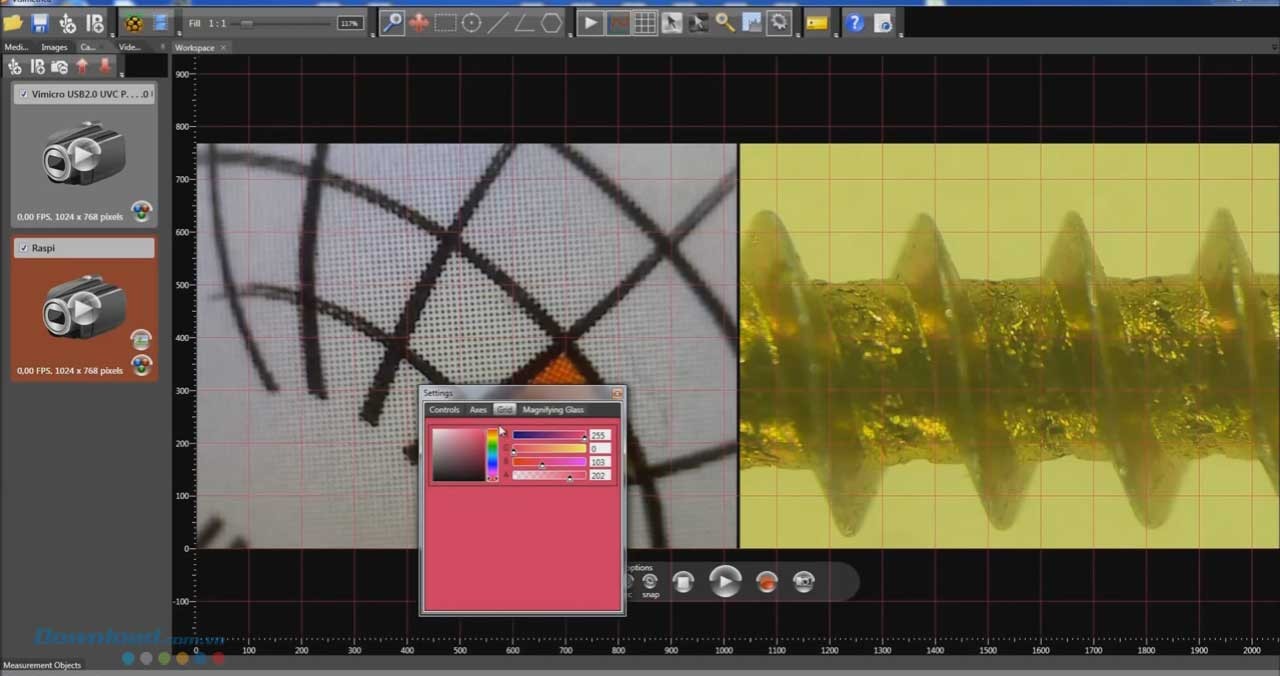Click the gear settings toolbar icon
Image resolution: width=1280 pixels, height=676 pixels.
point(779,23)
